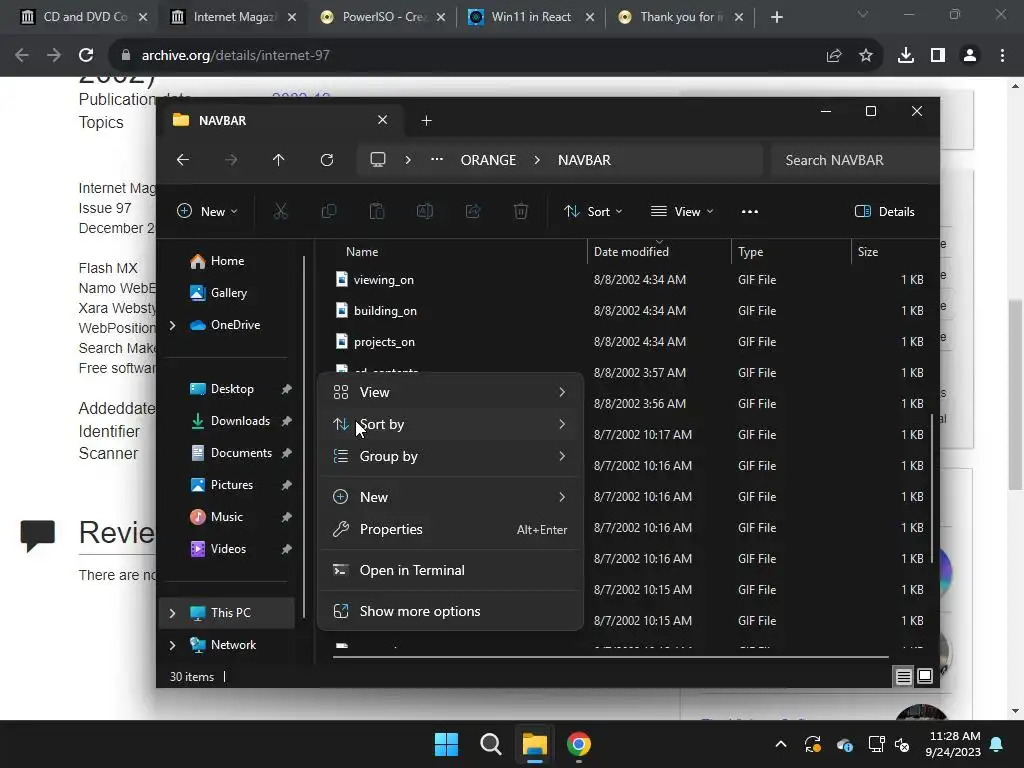Toggle Chrome side panel icon

tap(938, 56)
